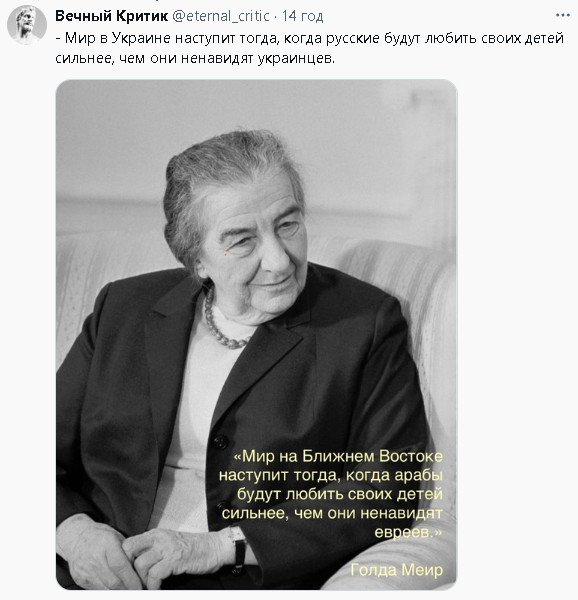The image size is (578, 600).
Task: Open the attached black-and-white photo
Action: point(256,334)
